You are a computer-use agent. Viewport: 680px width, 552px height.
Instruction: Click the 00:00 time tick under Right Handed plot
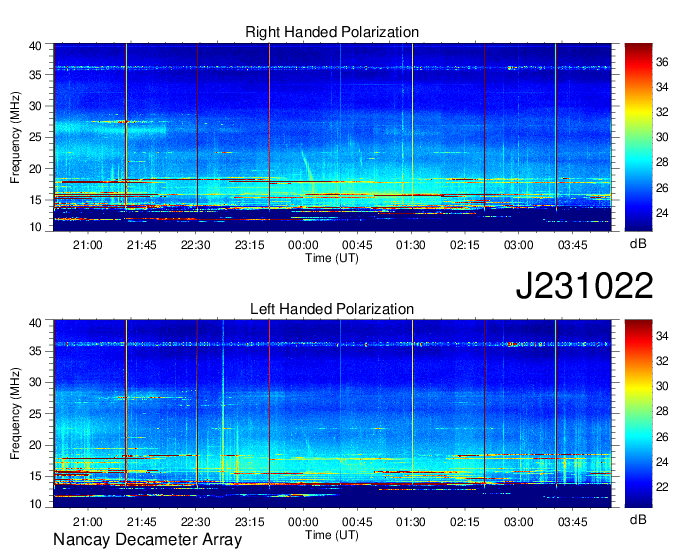[x=303, y=245]
